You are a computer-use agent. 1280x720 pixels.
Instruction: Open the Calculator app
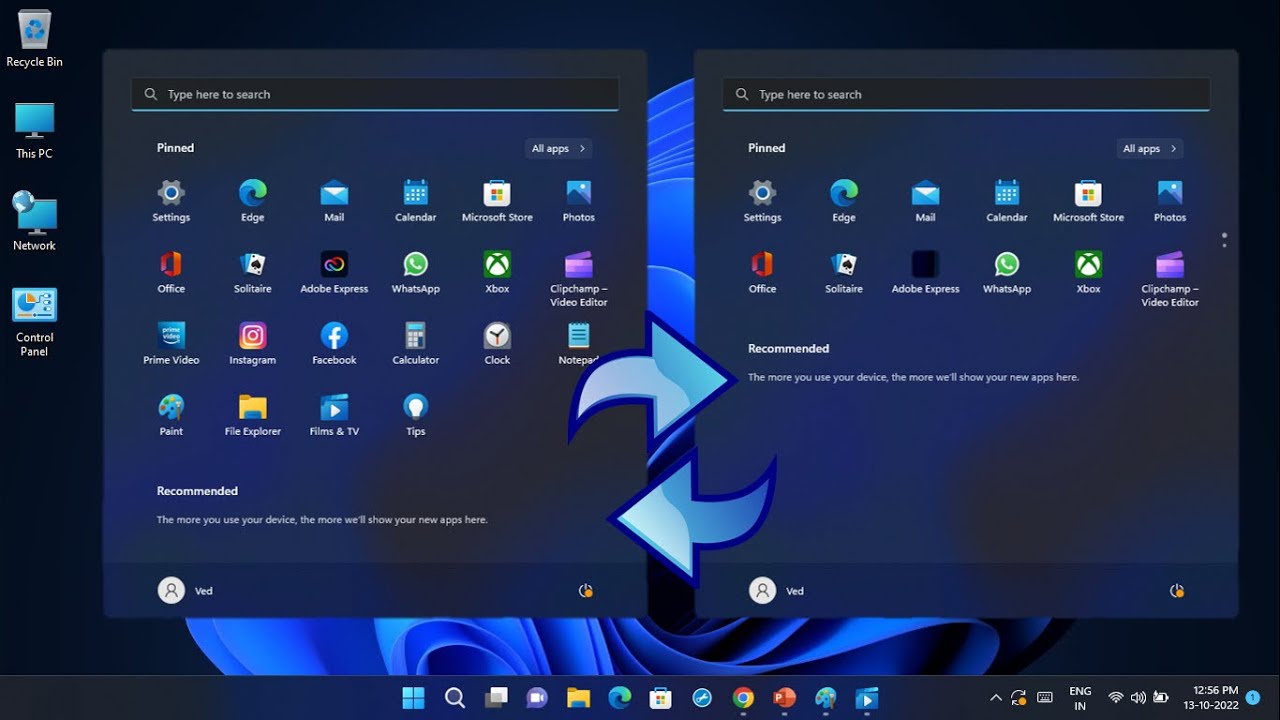tap(415, 343)
